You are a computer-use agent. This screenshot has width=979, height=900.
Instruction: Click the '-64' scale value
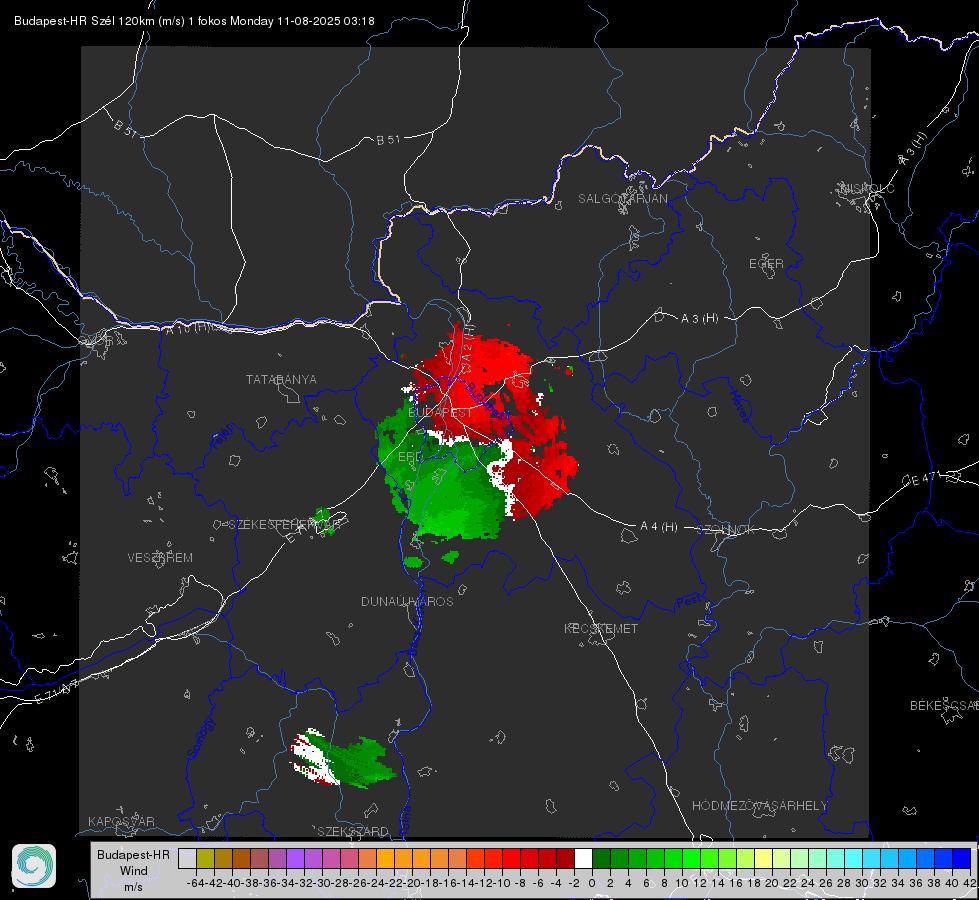pyautogui.click(x=196, y=883)
